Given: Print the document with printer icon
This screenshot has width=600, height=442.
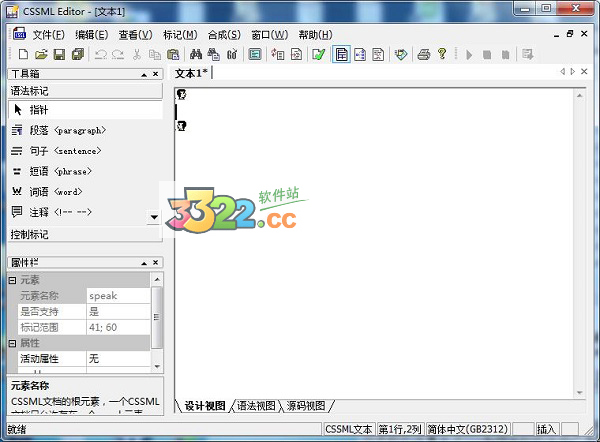Looking at the screenshot, I should pyautogui.click(x=424, y=54).
